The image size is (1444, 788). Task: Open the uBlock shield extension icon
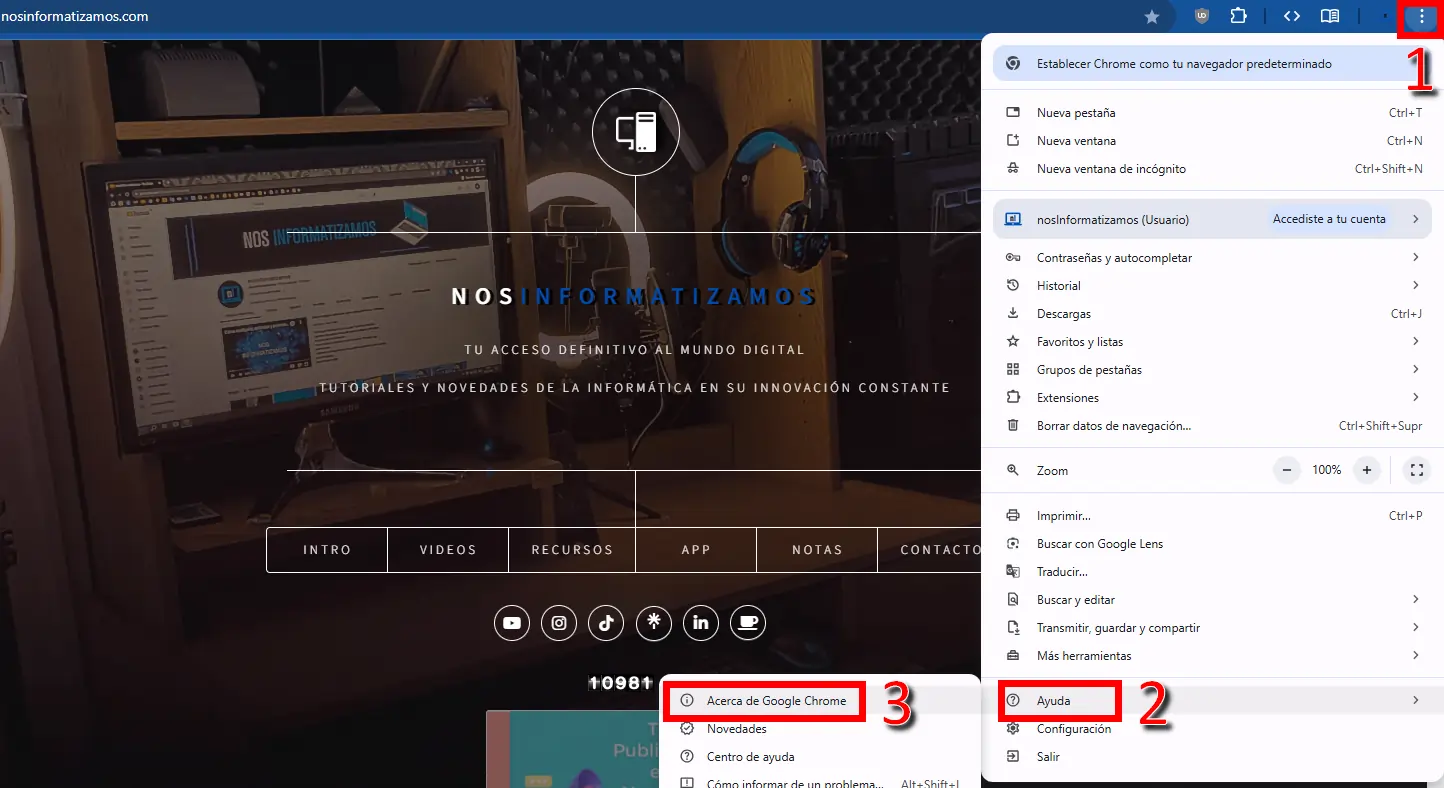pyautogui.click(x=1203, y=16)
